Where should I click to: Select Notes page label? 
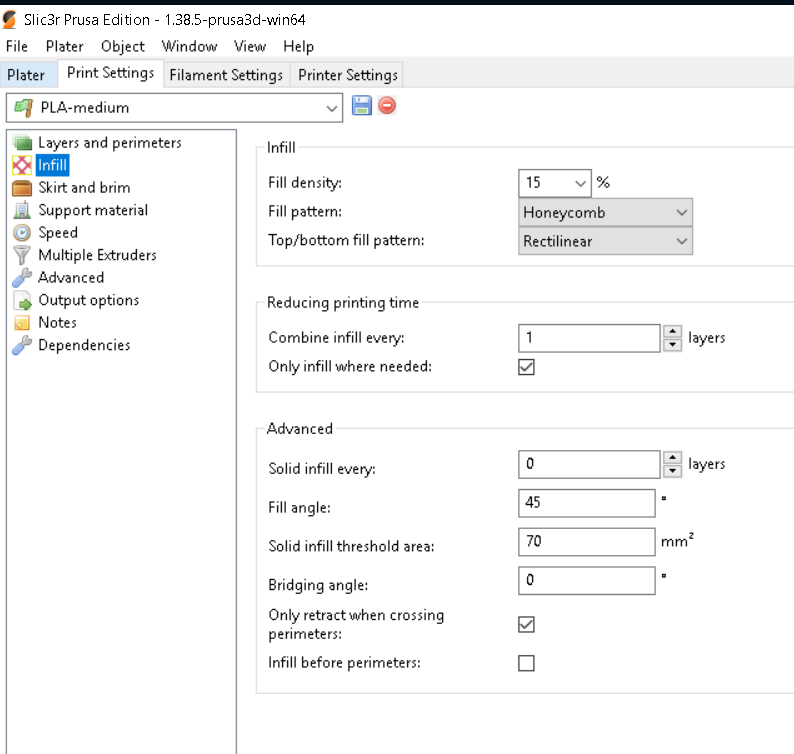tap(57, 323)
